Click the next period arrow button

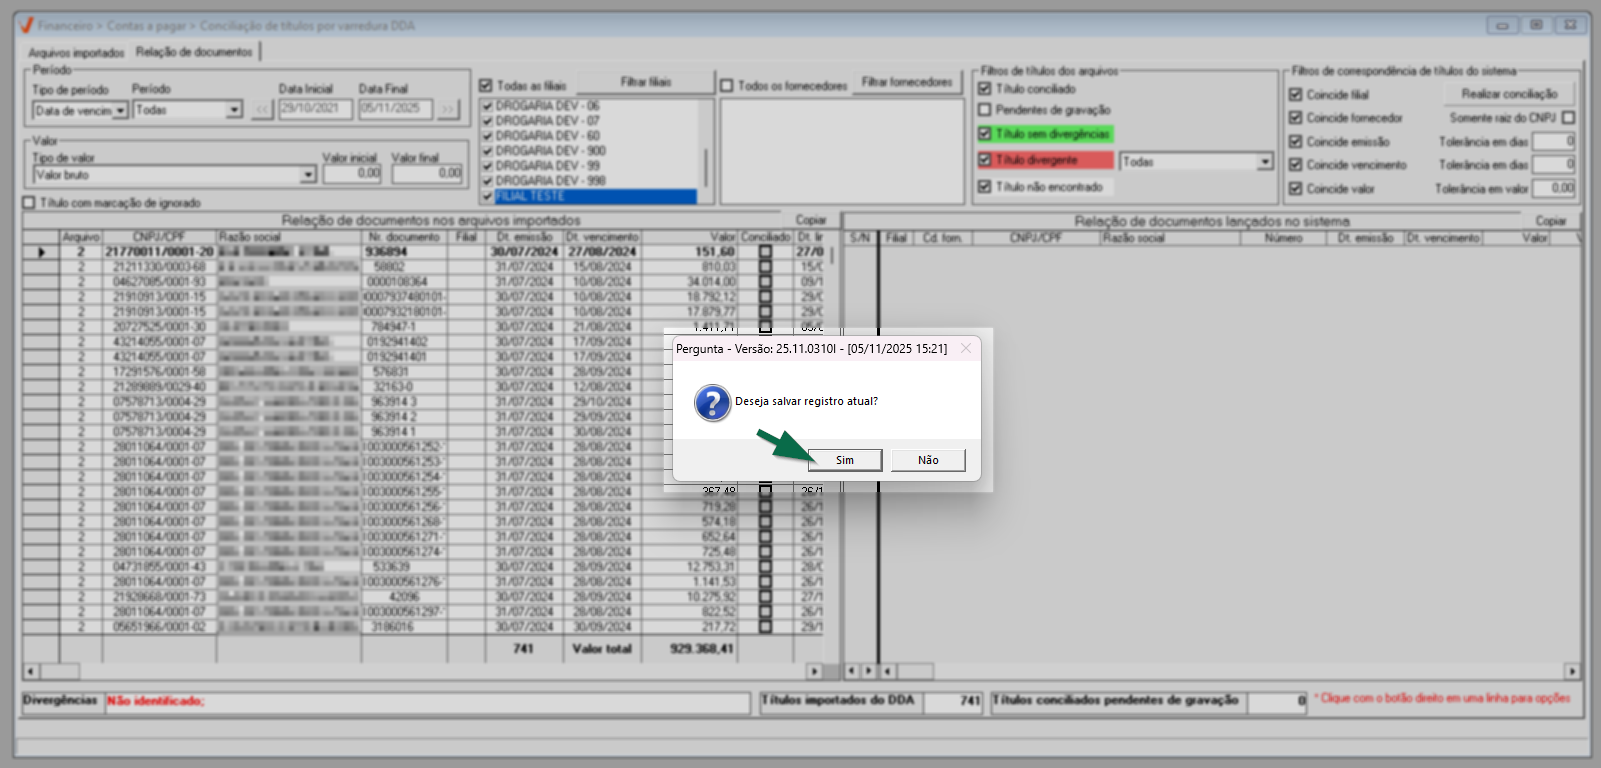(447, 109)
